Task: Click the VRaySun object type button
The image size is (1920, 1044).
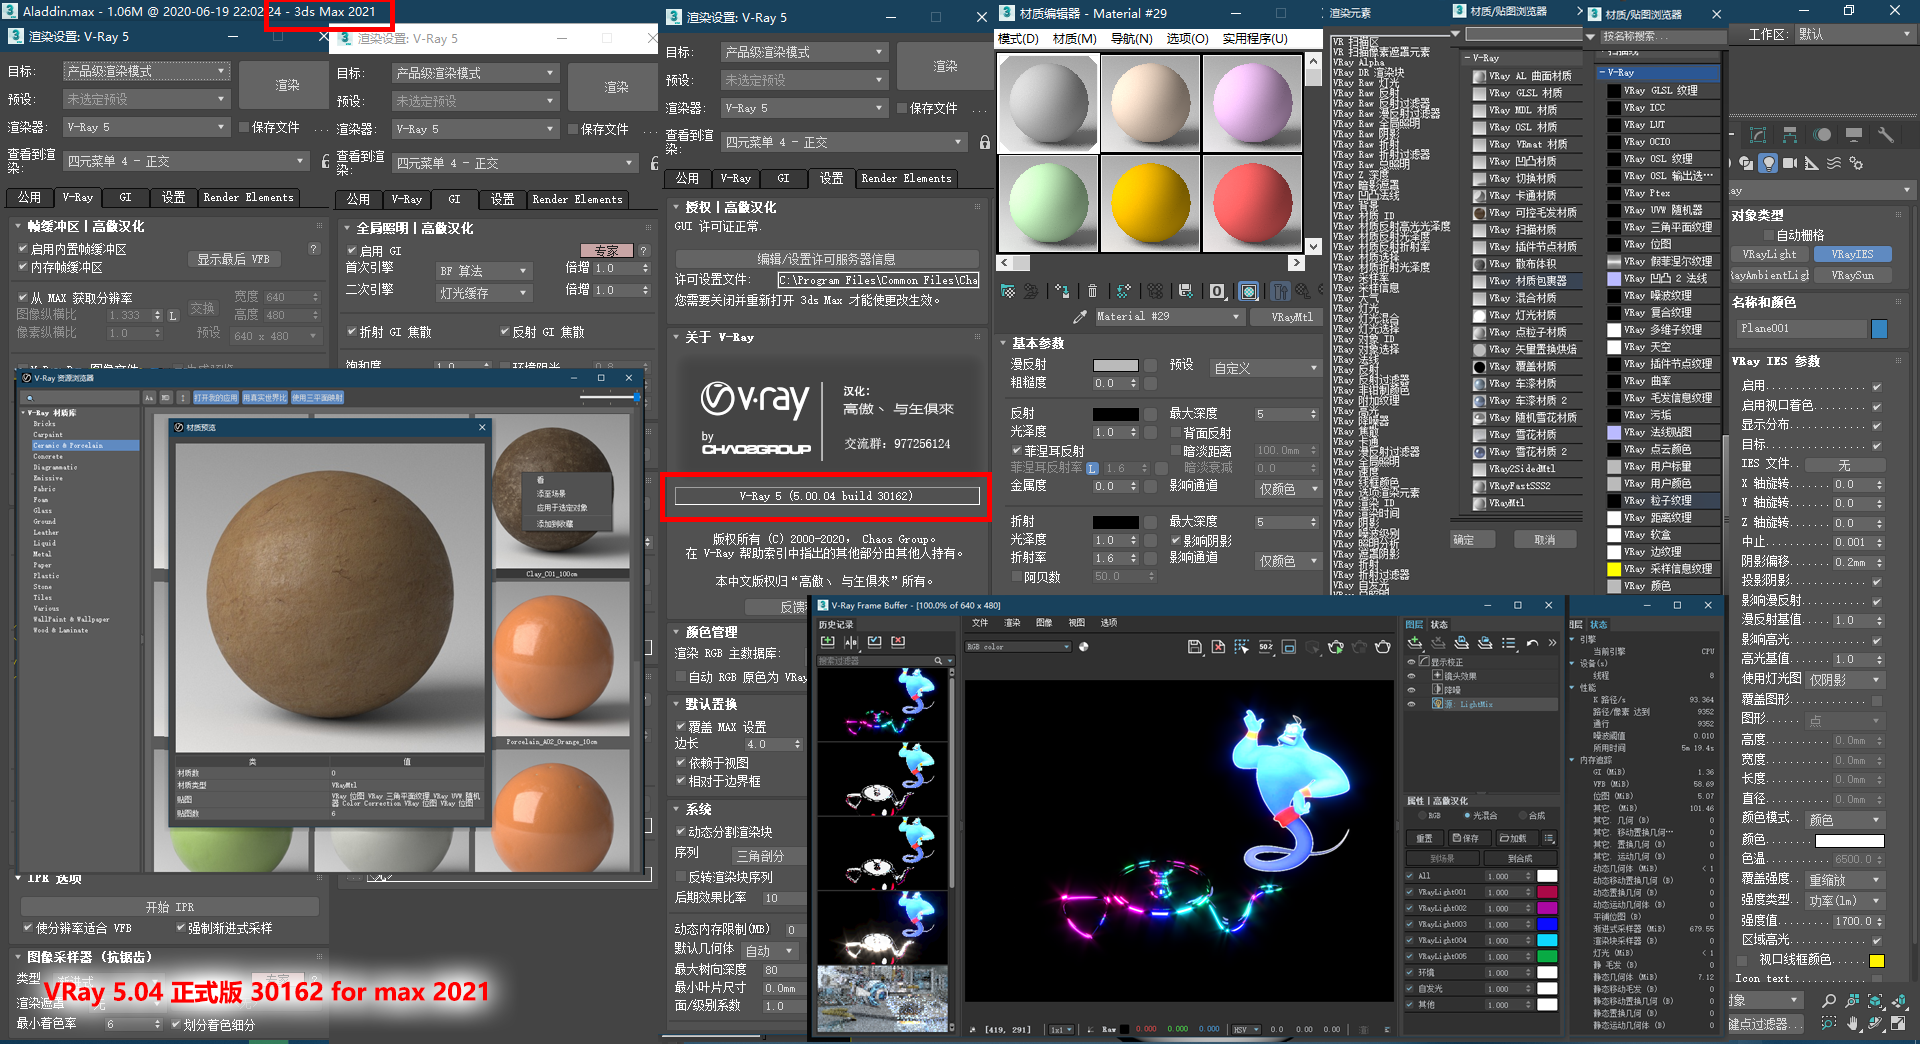Action: (1852, 275)
